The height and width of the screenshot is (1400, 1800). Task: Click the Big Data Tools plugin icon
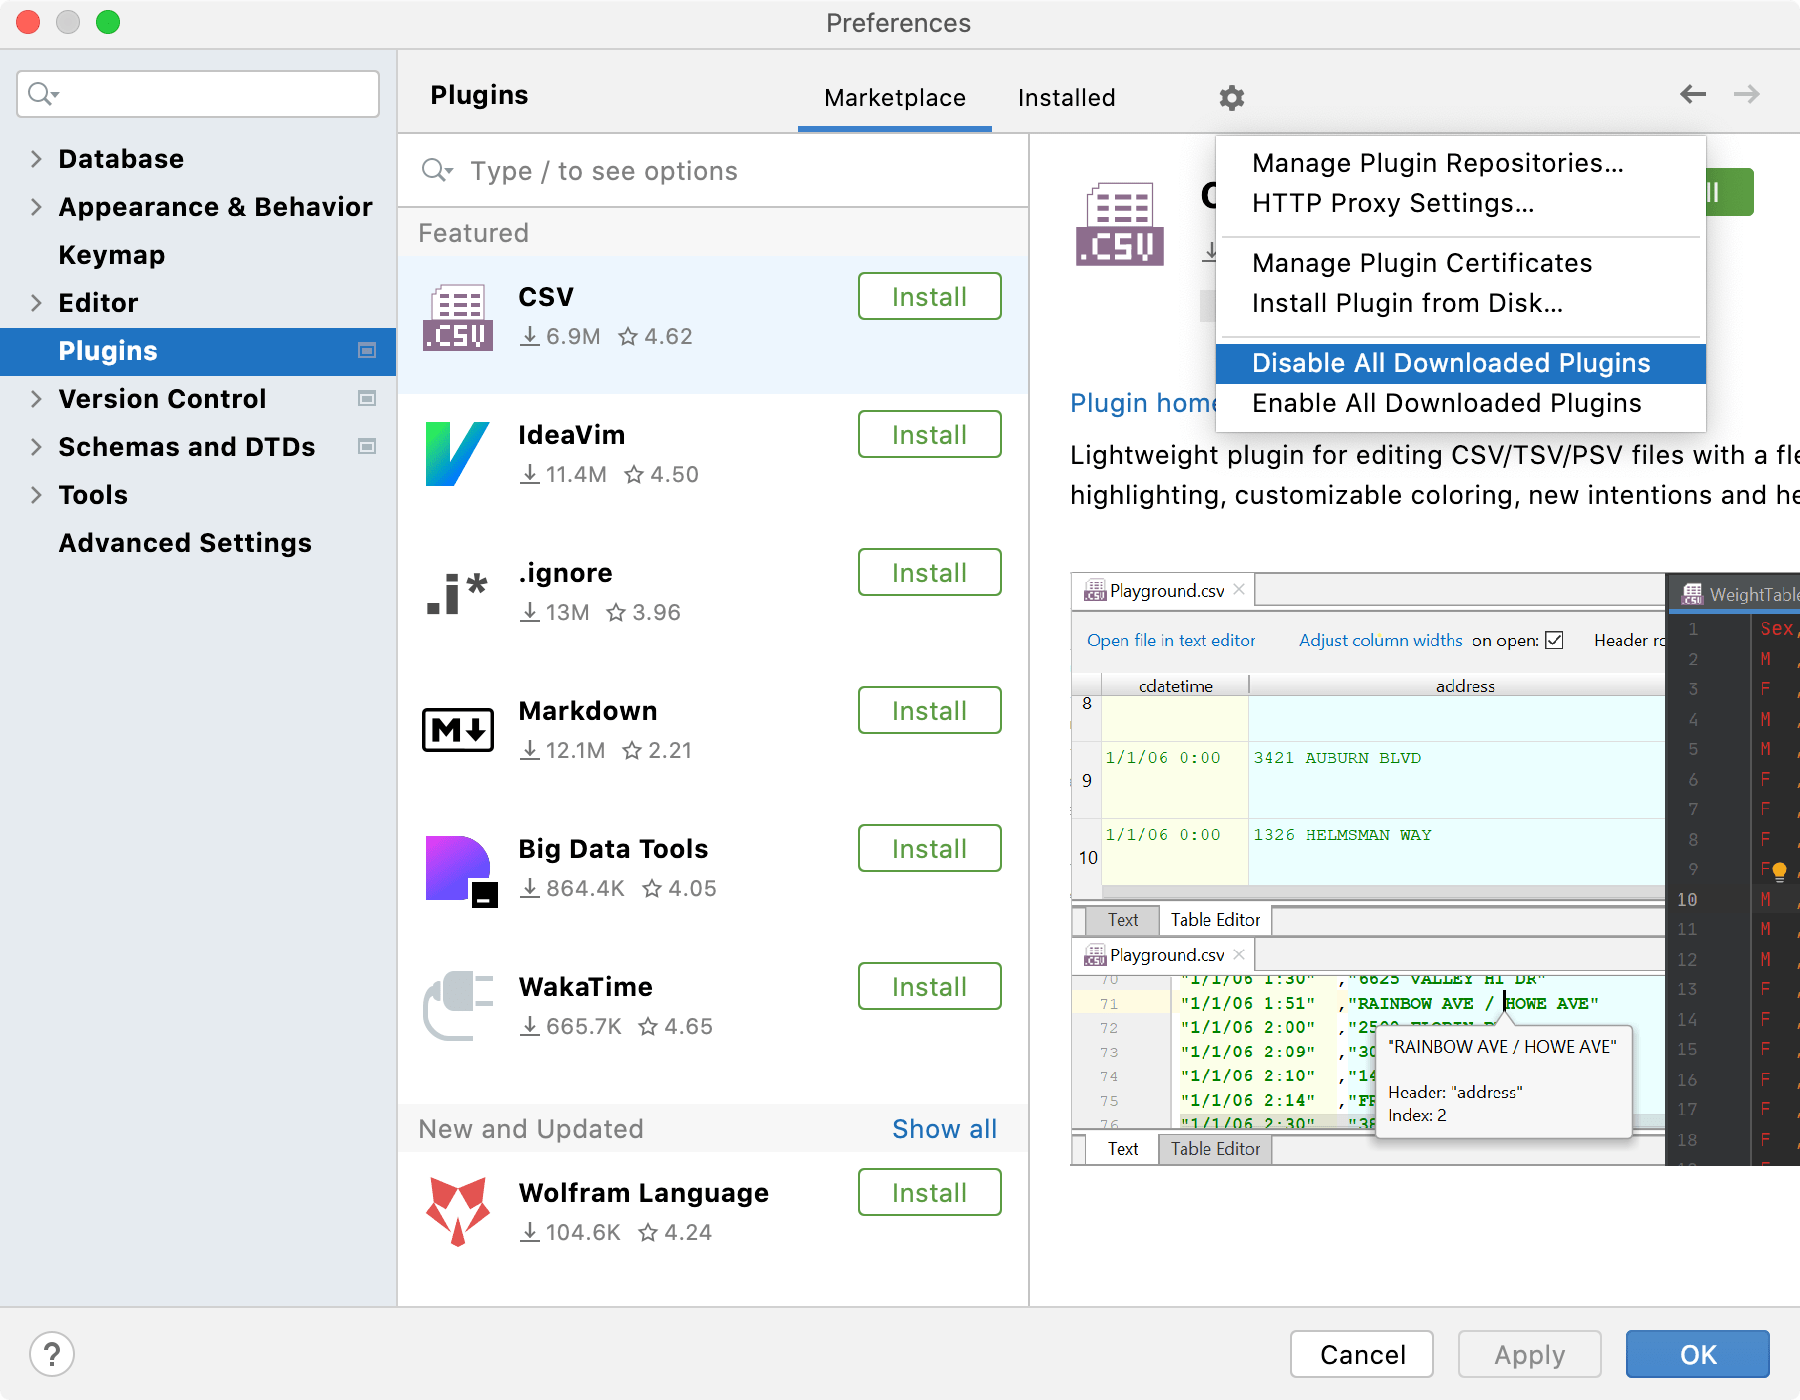point(458,869)
